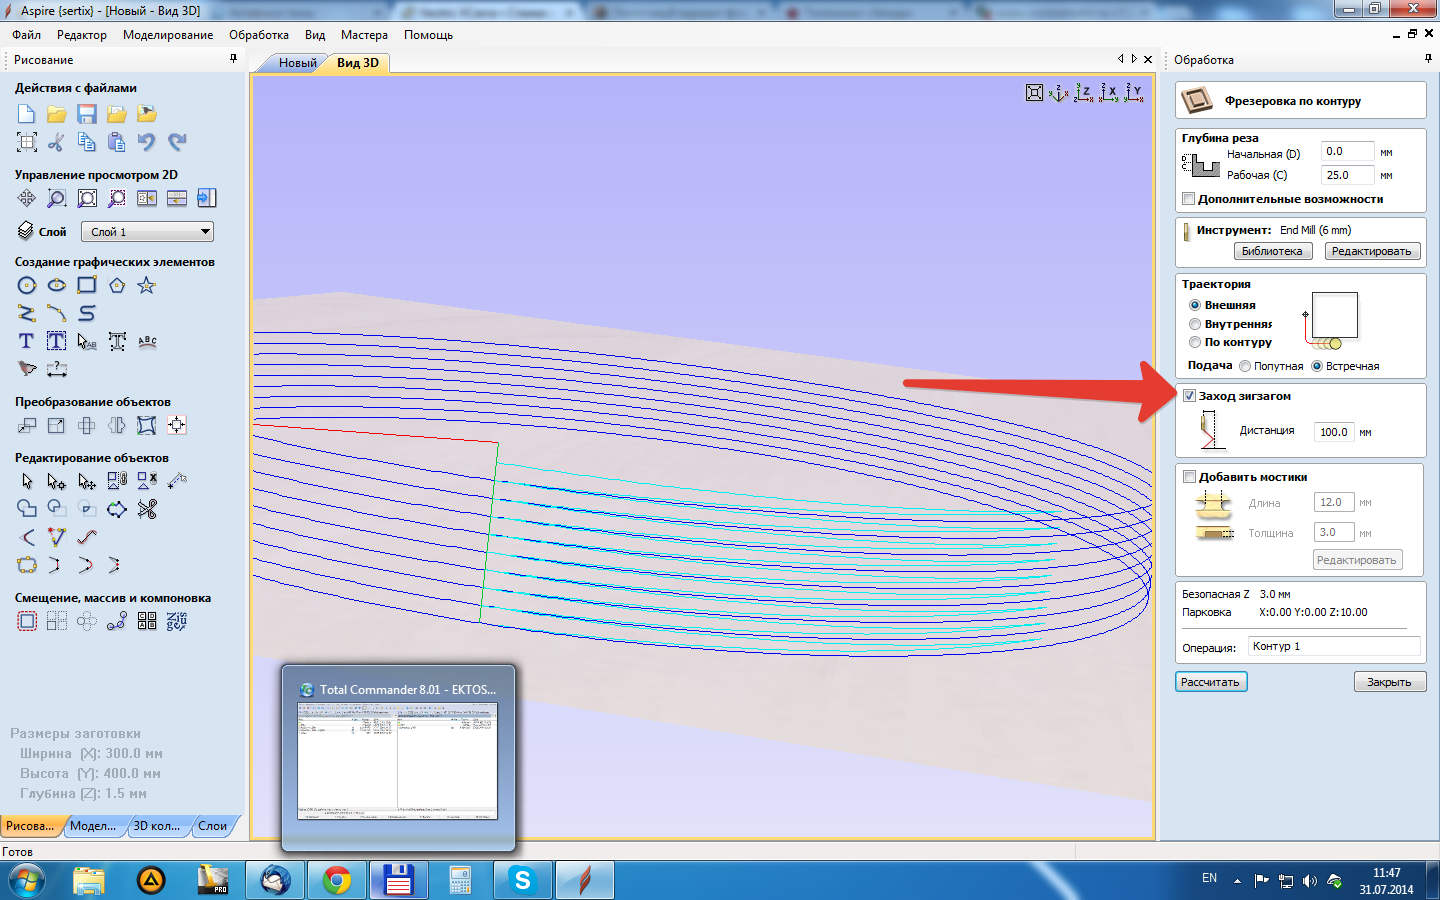This screenshot has width=1440, height=900.
Task: Select the pan view tool in 2D view controls
Action: (27, 198)
